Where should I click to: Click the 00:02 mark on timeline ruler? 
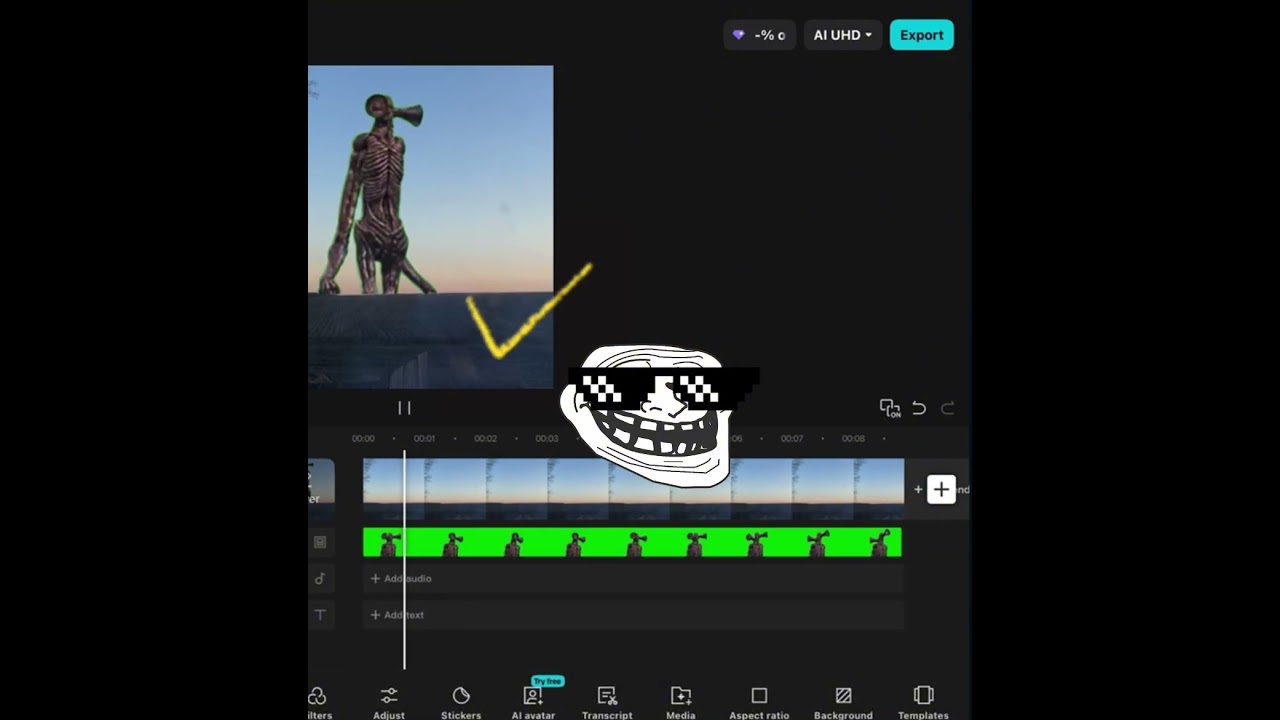click(485, 438)
